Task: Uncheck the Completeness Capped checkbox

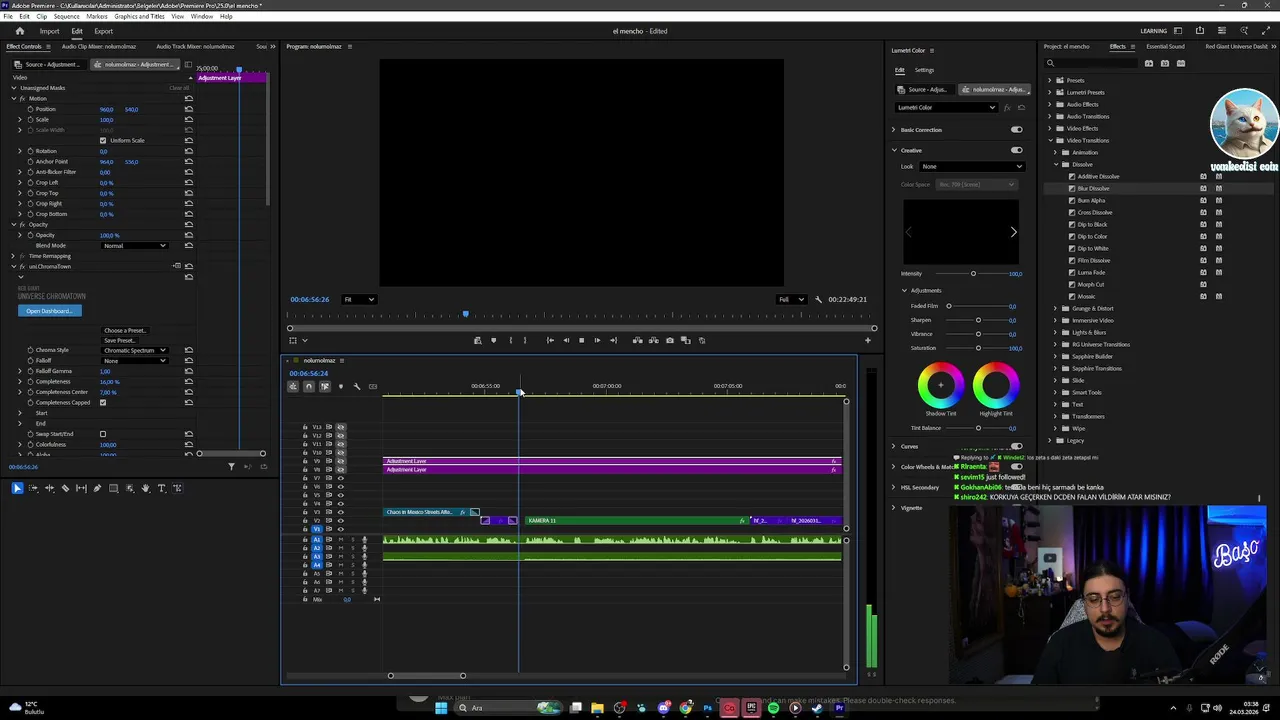Action: pyautogui.click(x=103, y=402)
